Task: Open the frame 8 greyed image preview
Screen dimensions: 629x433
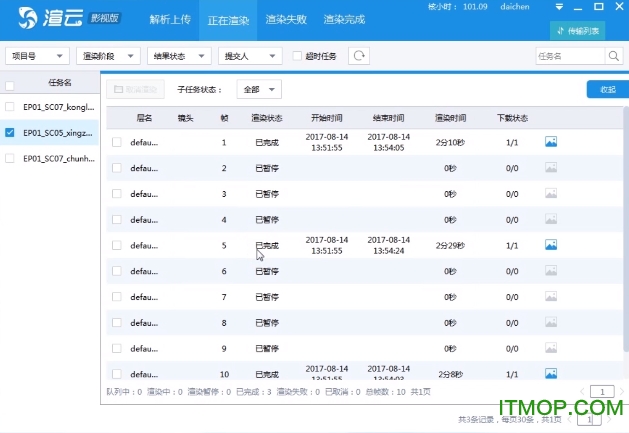Action: click(551, 322)
